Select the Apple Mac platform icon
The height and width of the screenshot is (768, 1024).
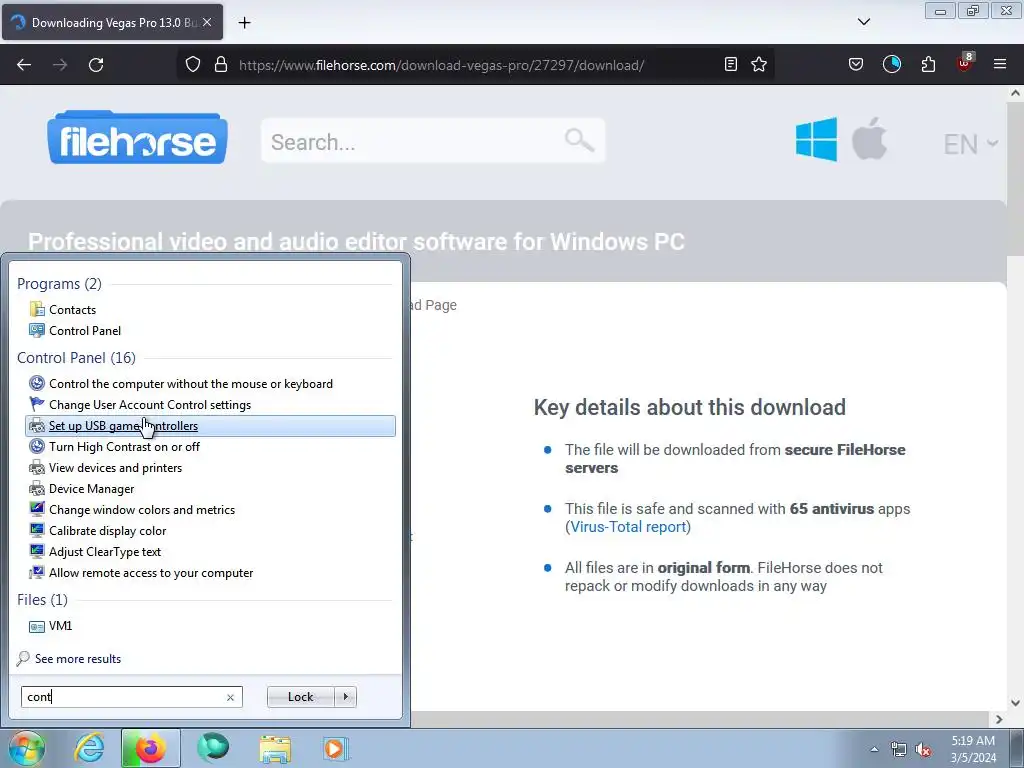click(x=869, y=138)
